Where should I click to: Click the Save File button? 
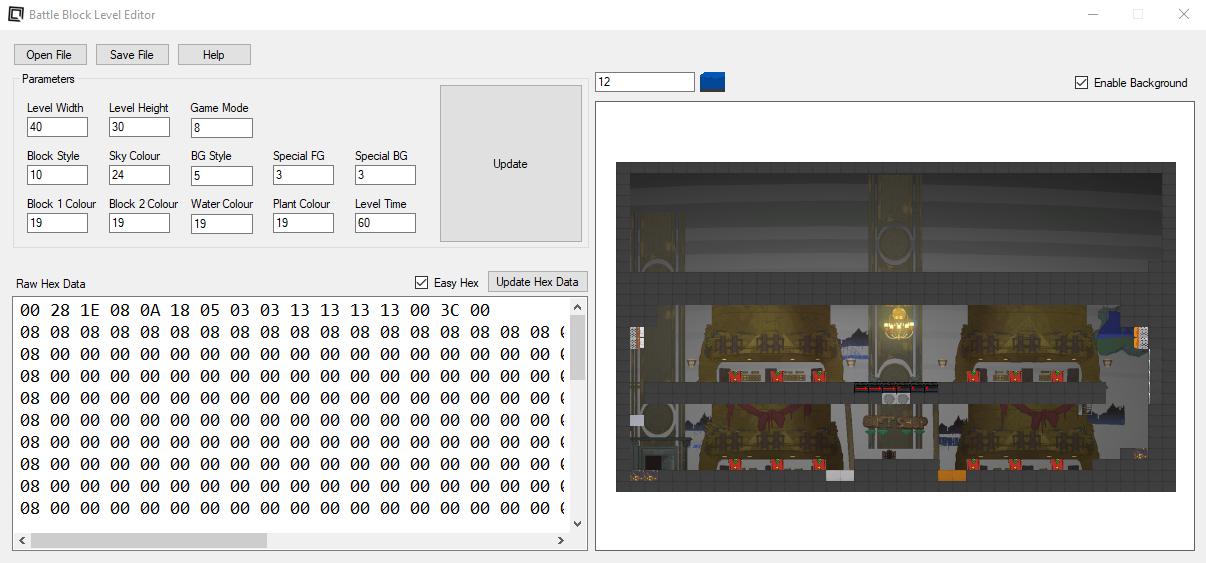132,55
